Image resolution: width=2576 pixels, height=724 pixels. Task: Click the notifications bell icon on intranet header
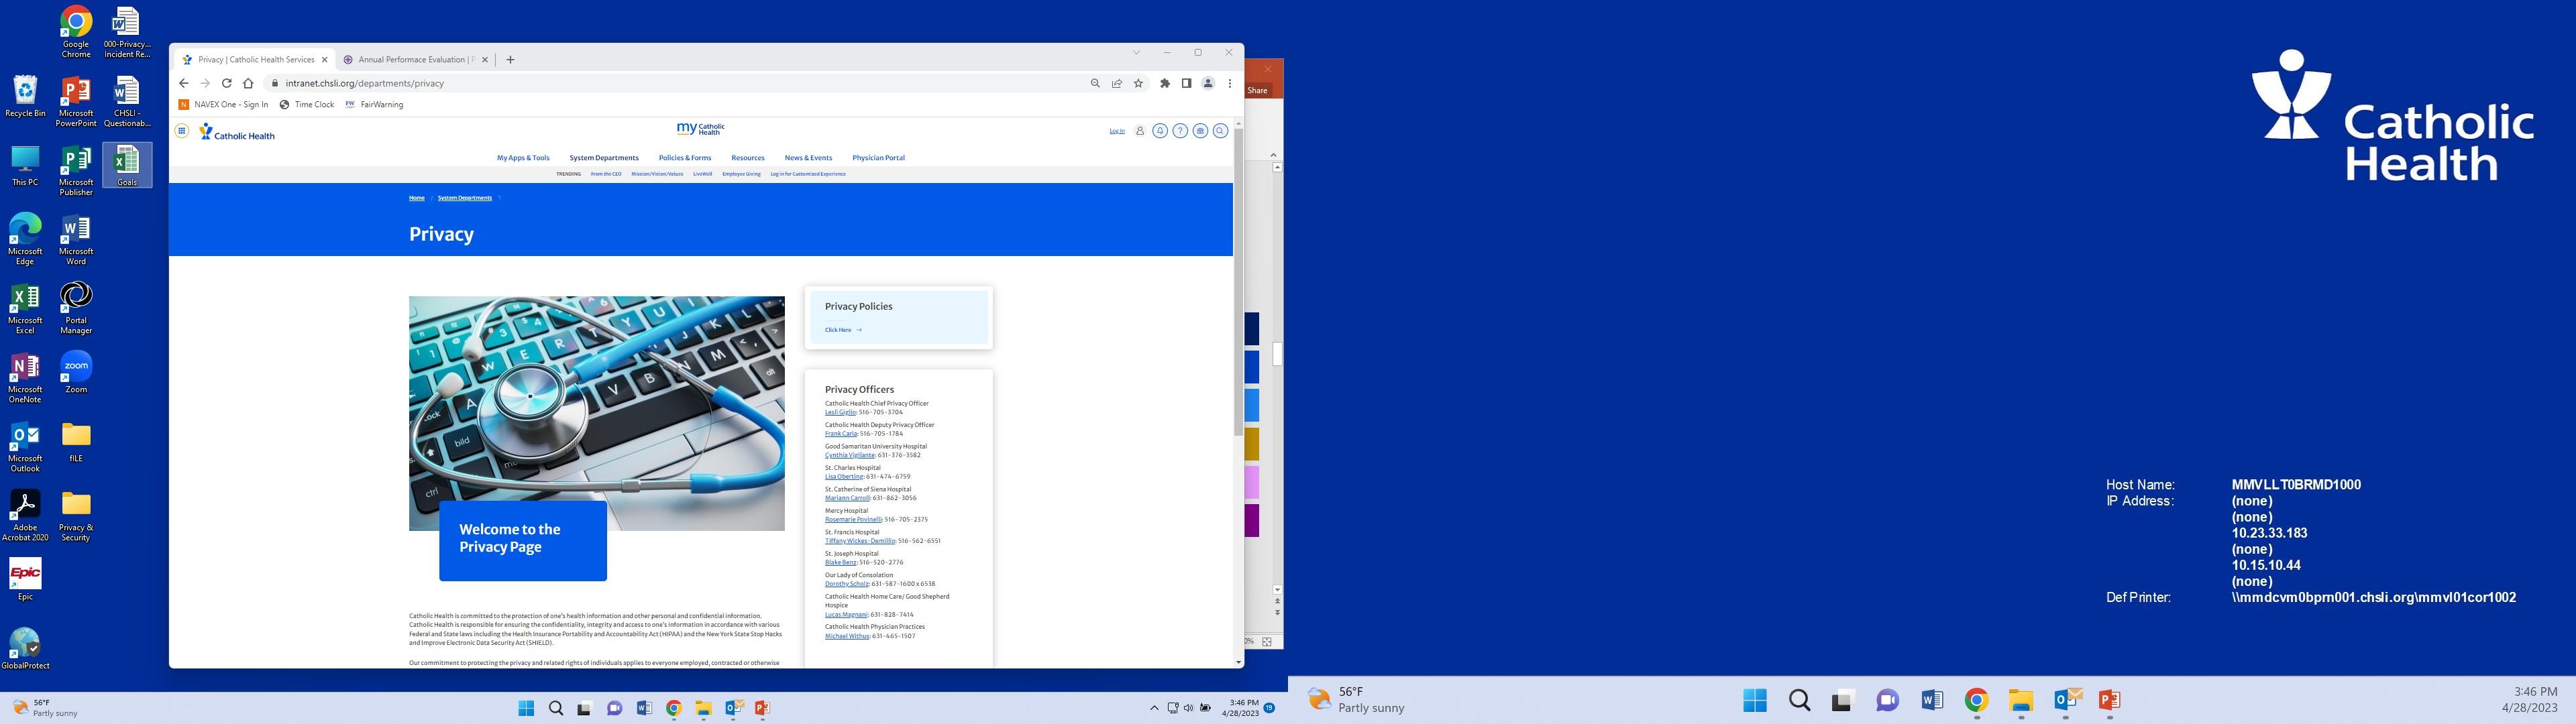[x=1160, y=131]
